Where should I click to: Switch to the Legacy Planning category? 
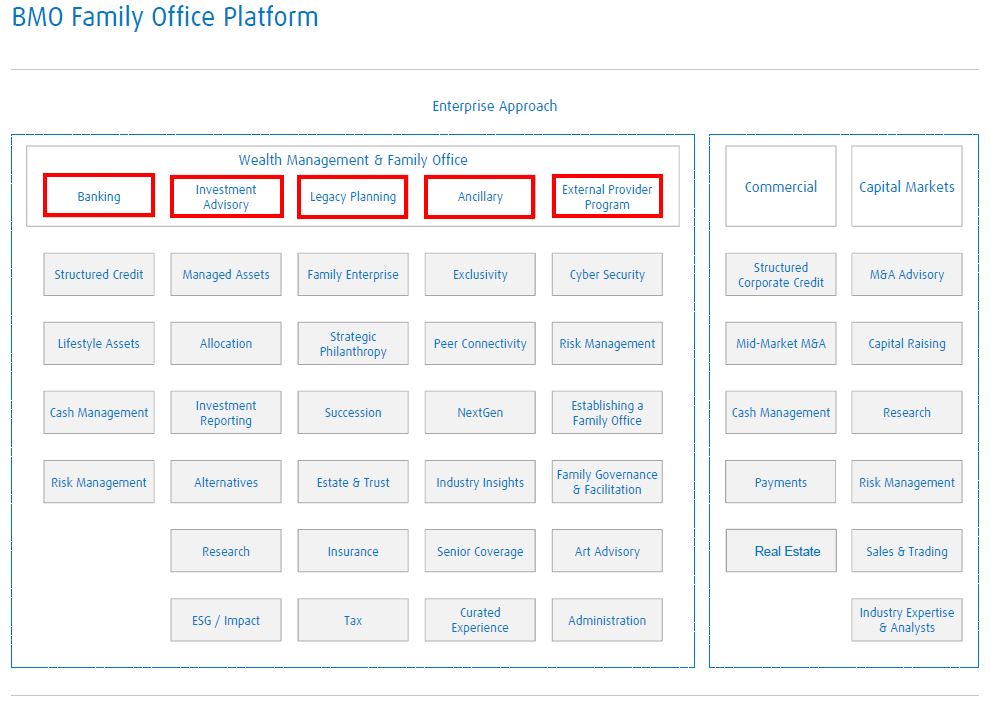point(353,197)
